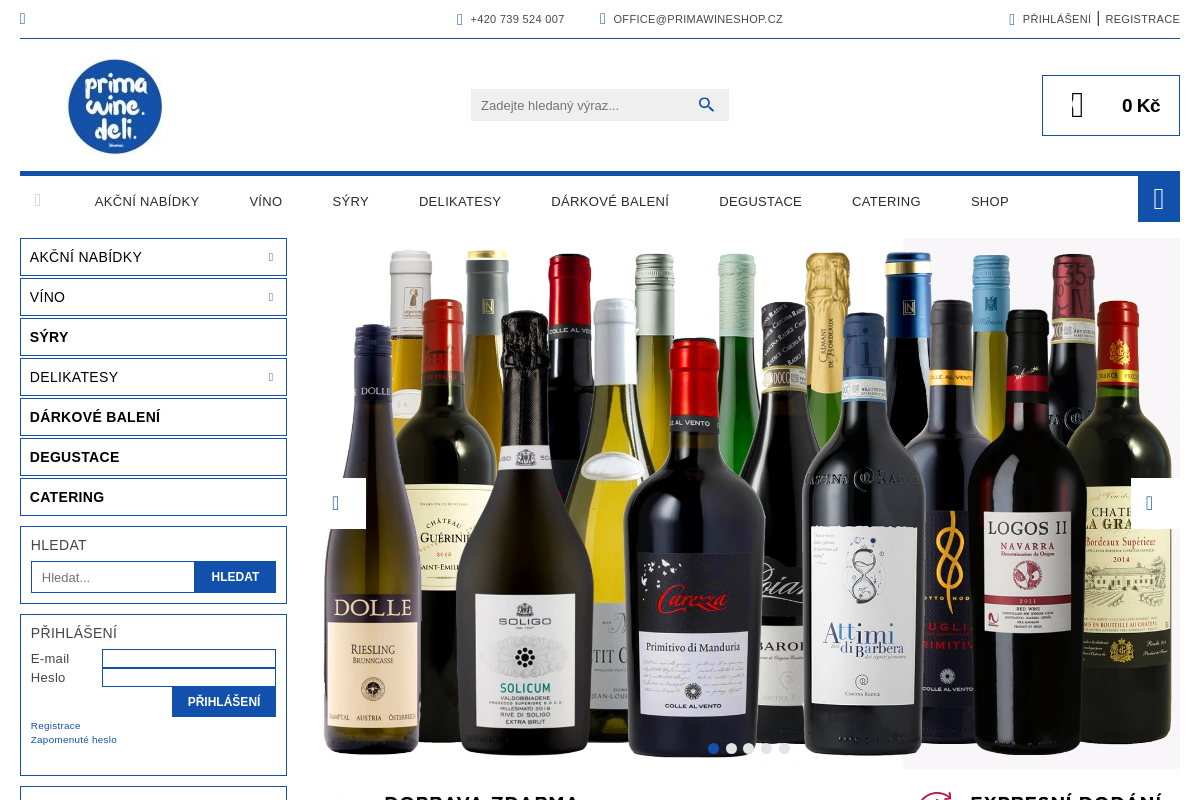
Task: Expand AKČNÍ NABÍDKY in the sidebar
Action: point(271,257)
